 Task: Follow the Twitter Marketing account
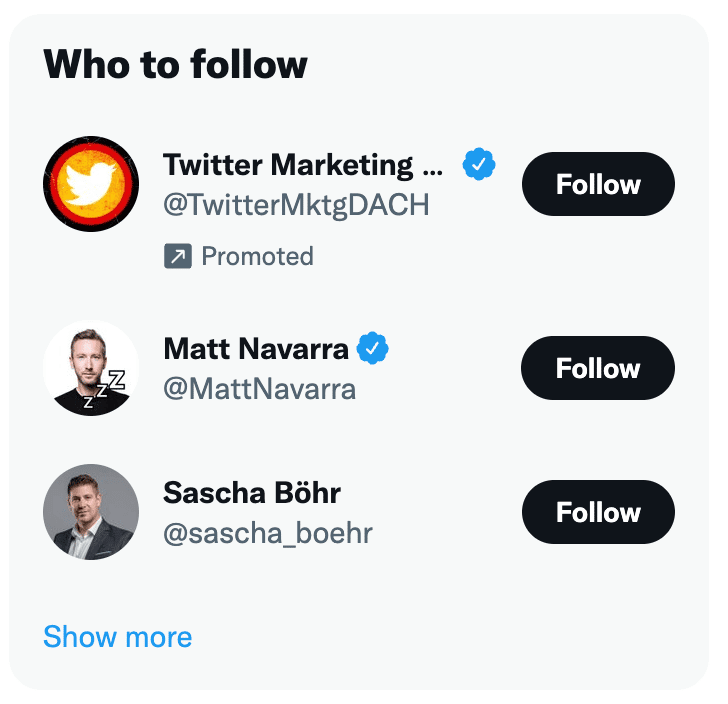[598, 184]
